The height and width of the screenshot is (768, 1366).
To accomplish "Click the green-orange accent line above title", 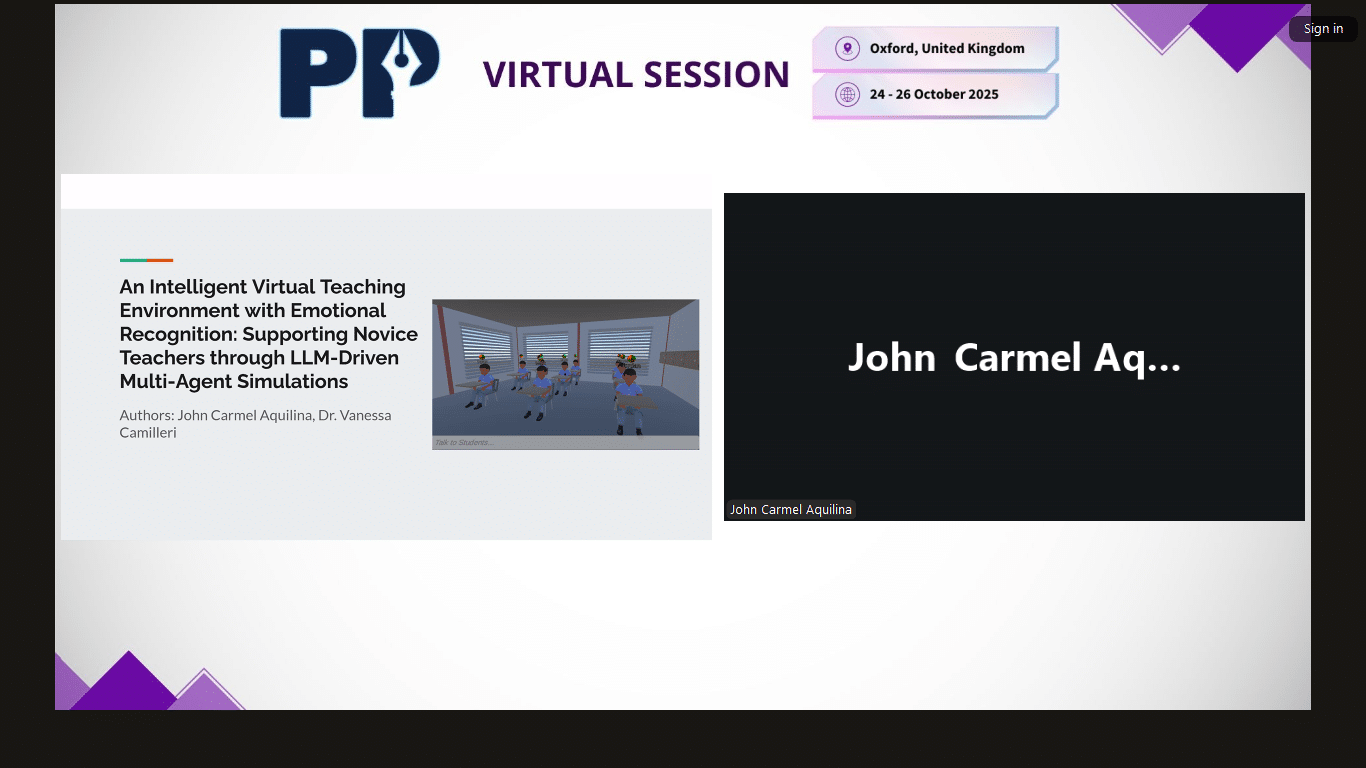I will pyautogui.click(x=146, y=260).
